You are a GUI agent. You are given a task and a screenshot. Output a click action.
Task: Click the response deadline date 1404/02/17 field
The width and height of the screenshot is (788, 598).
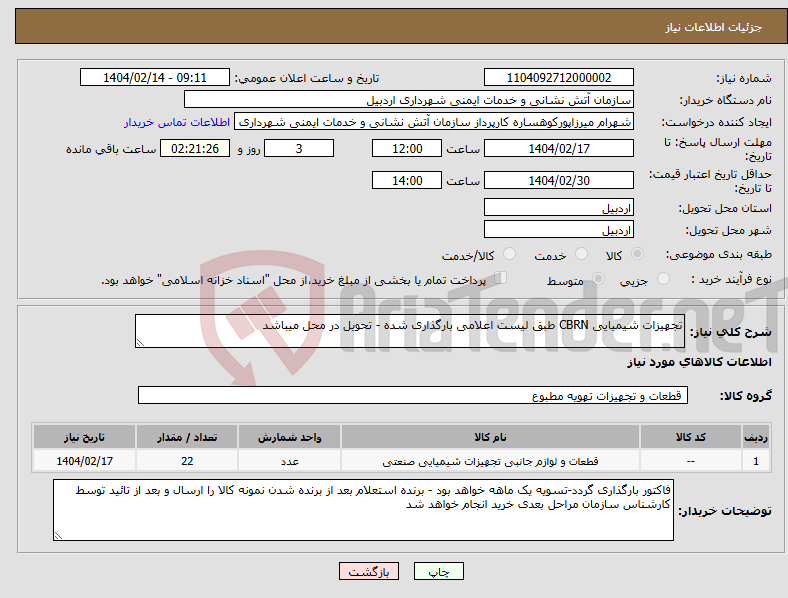[x=558, y=148]
